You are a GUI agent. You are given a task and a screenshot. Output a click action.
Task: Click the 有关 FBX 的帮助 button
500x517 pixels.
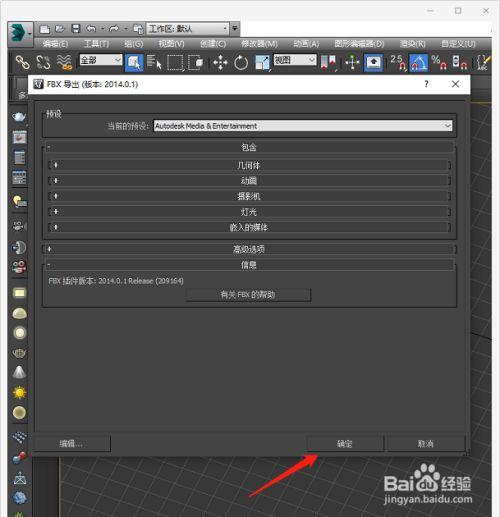[x=248, y=295]
